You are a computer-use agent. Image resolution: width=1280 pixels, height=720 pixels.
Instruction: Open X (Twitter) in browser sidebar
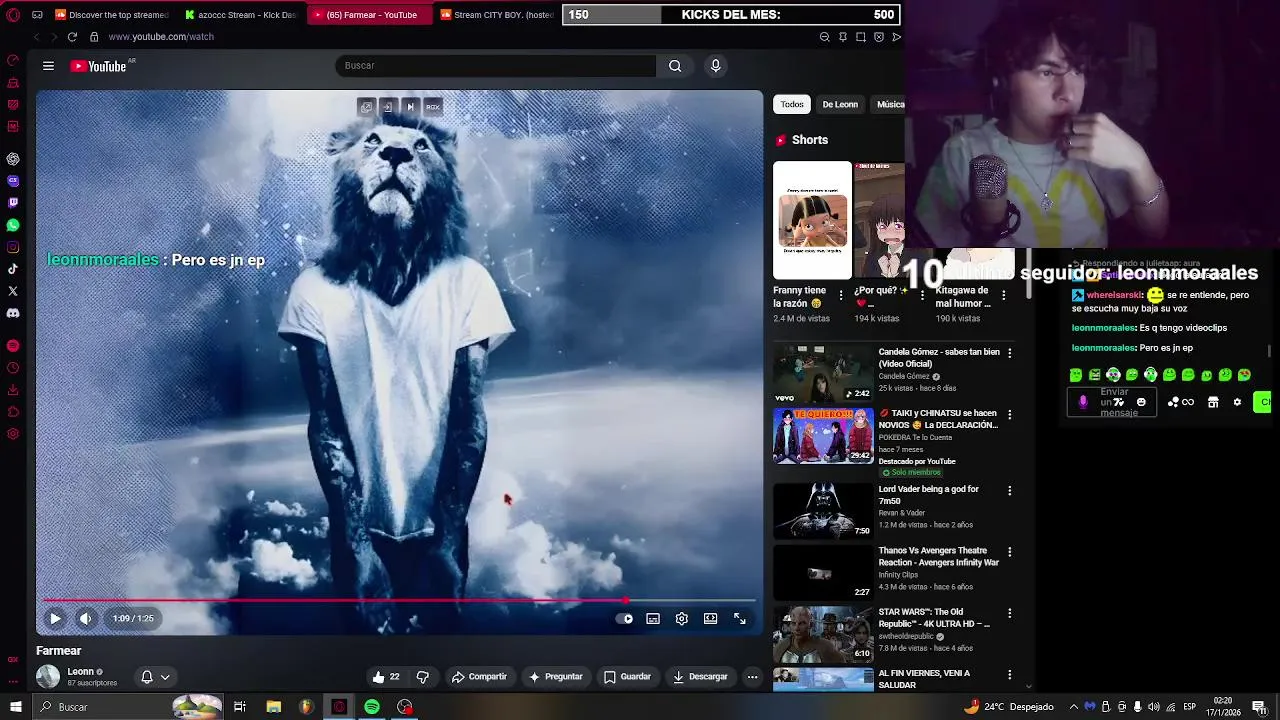click(x=13, y=291)
